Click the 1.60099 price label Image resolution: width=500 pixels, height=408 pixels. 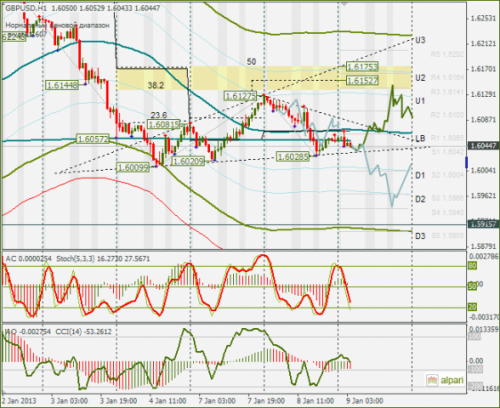click(133, 167)
